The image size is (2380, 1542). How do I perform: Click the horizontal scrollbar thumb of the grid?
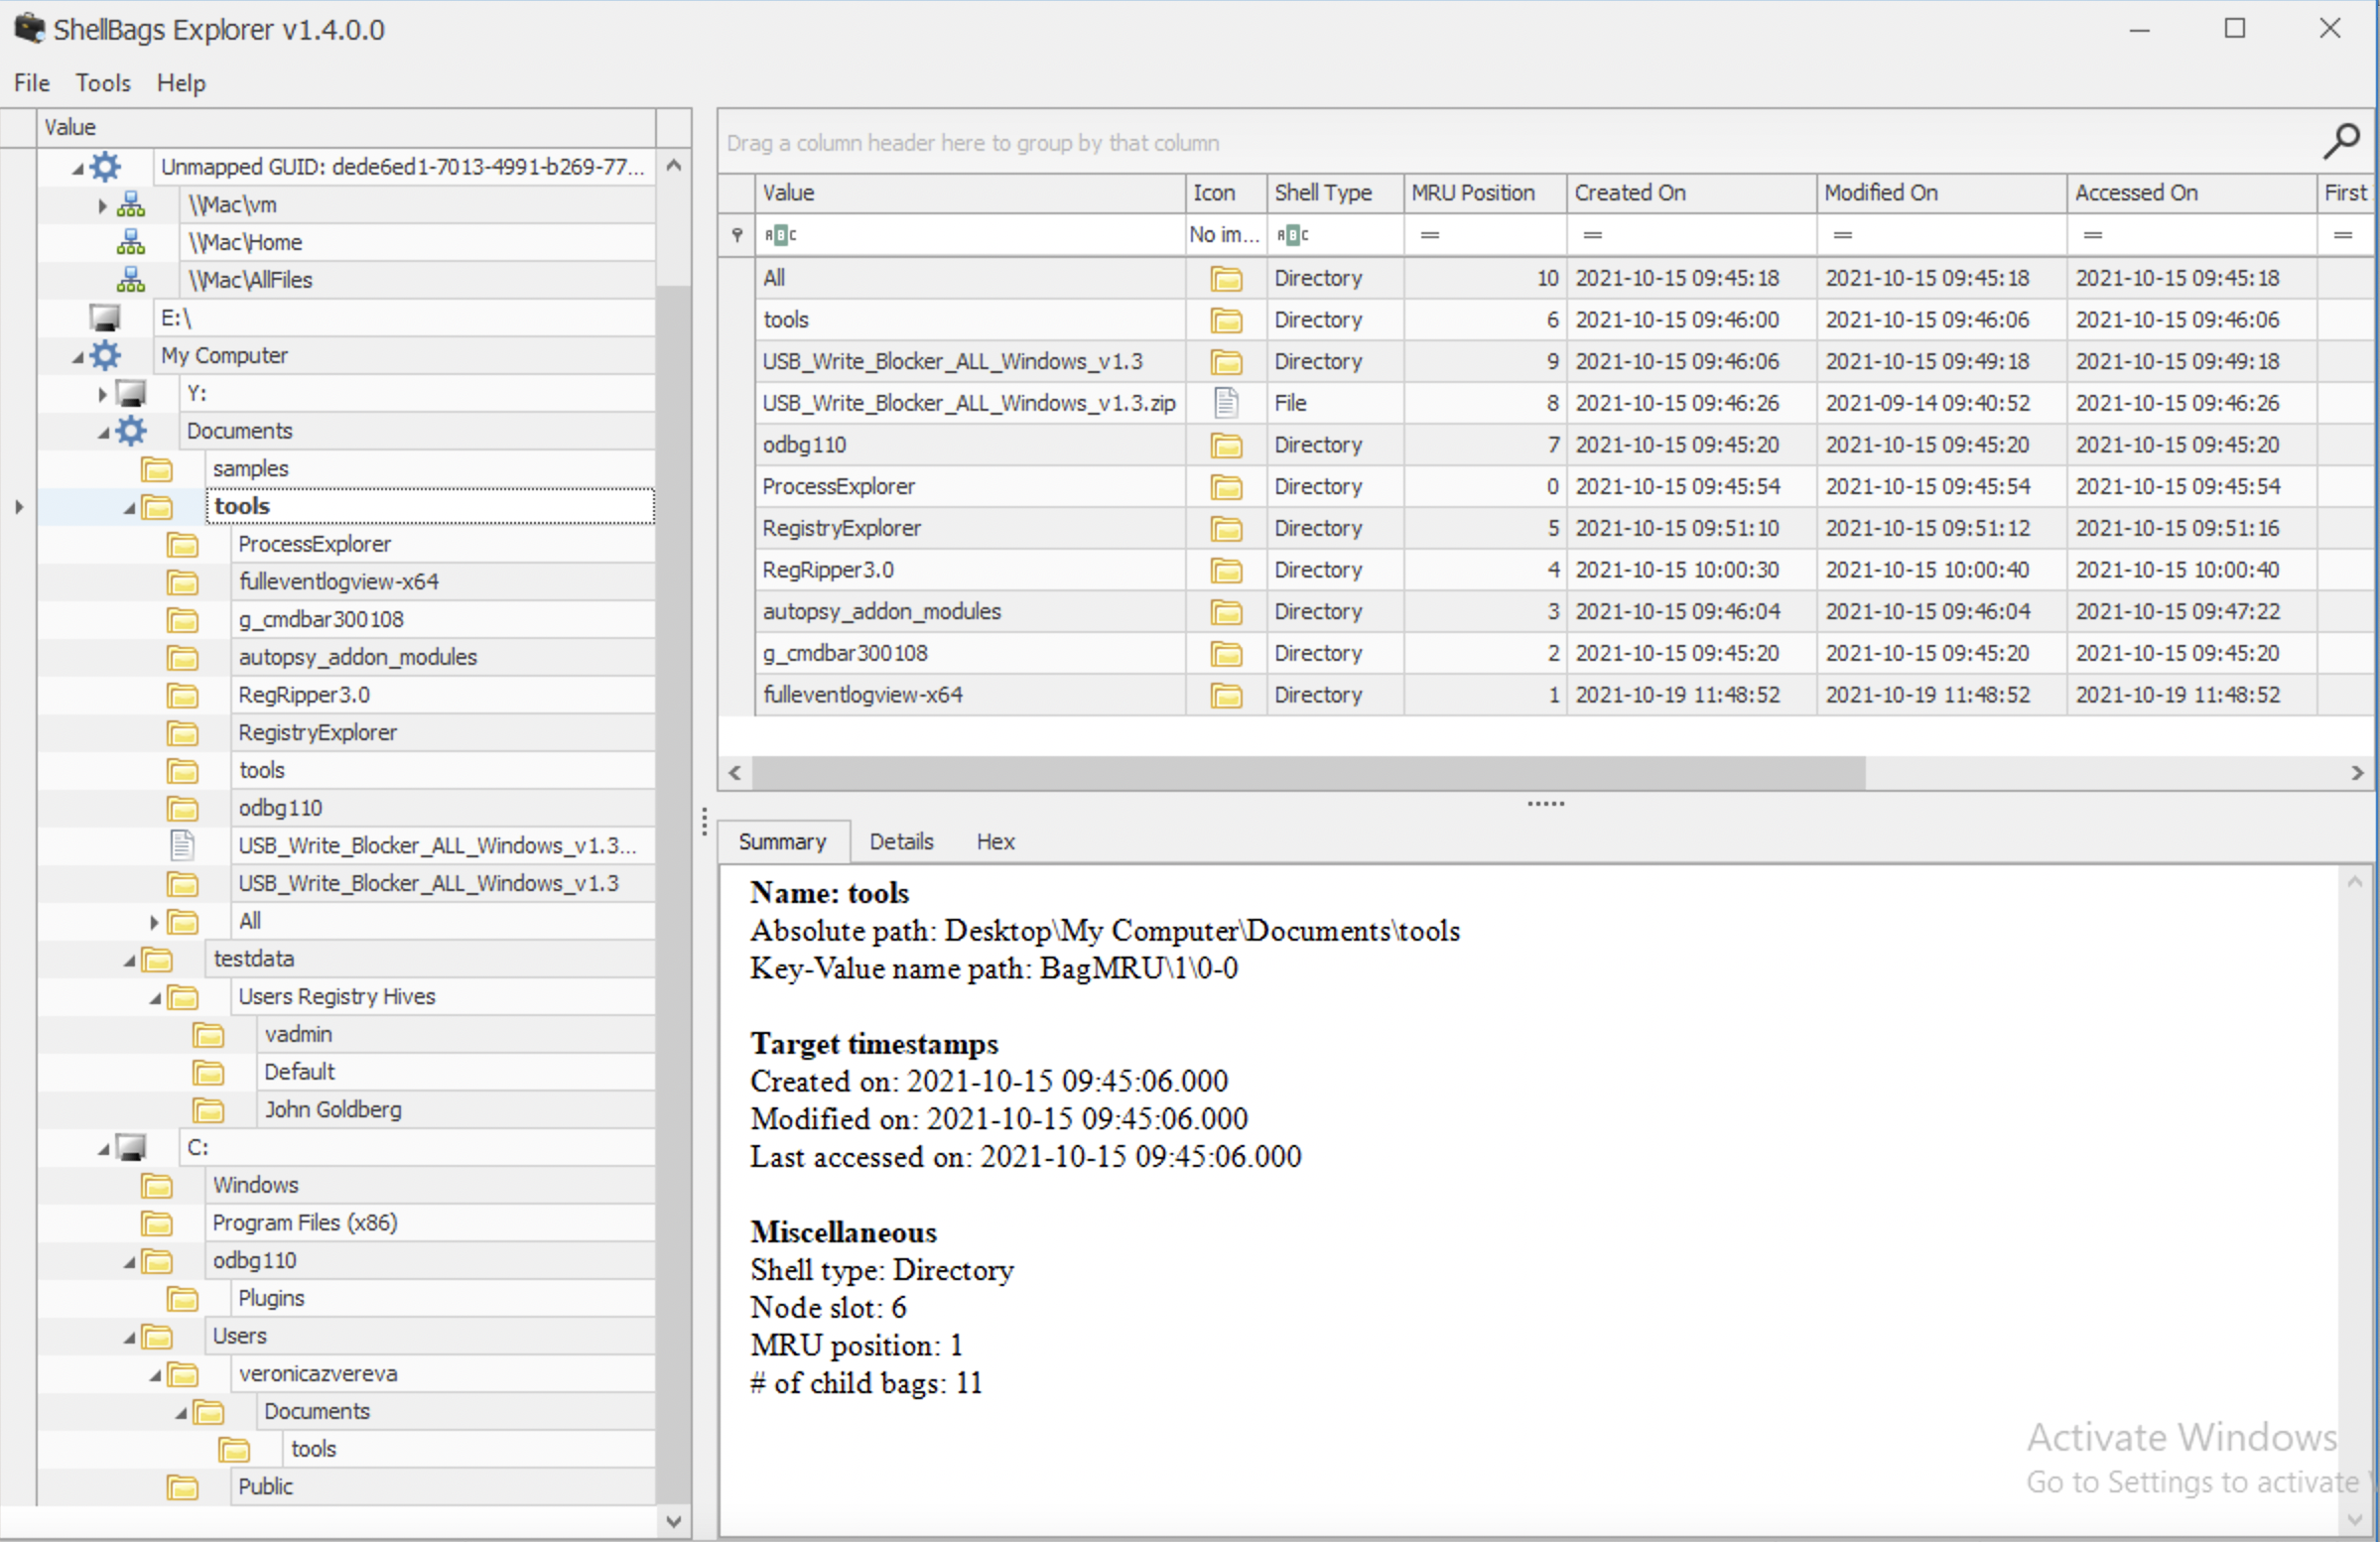1308,773
